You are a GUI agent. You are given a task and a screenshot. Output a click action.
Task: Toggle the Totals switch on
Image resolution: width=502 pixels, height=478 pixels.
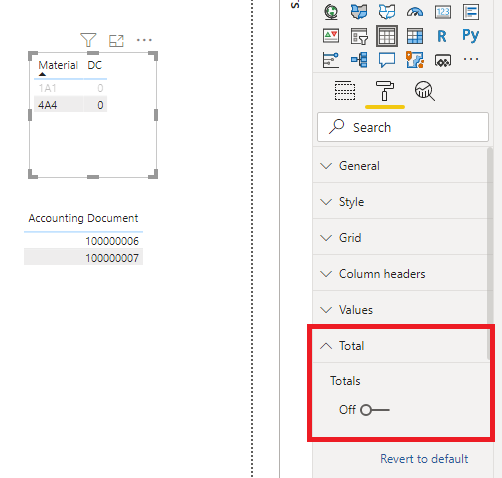[375, 410]
